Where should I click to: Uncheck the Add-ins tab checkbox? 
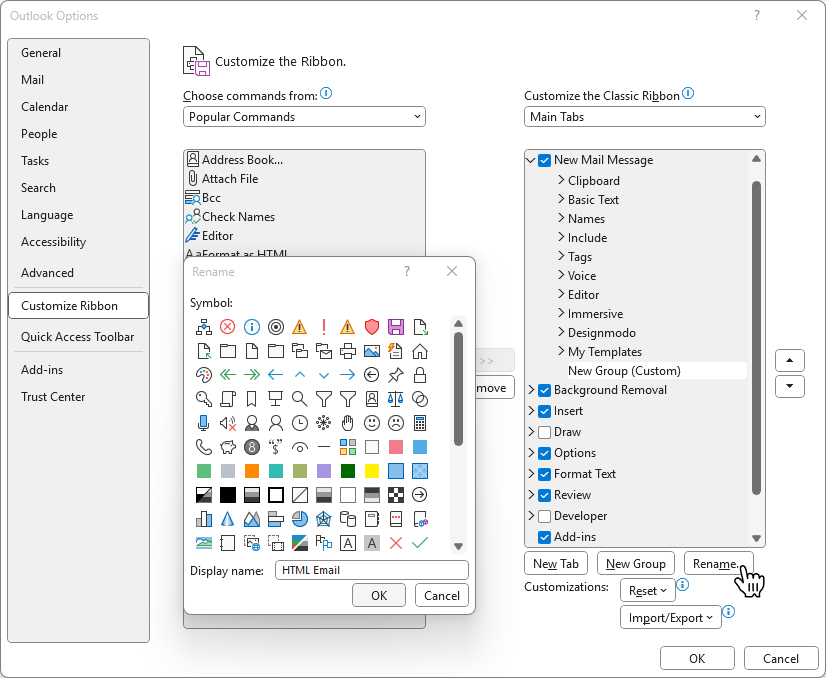coord(545,537)
